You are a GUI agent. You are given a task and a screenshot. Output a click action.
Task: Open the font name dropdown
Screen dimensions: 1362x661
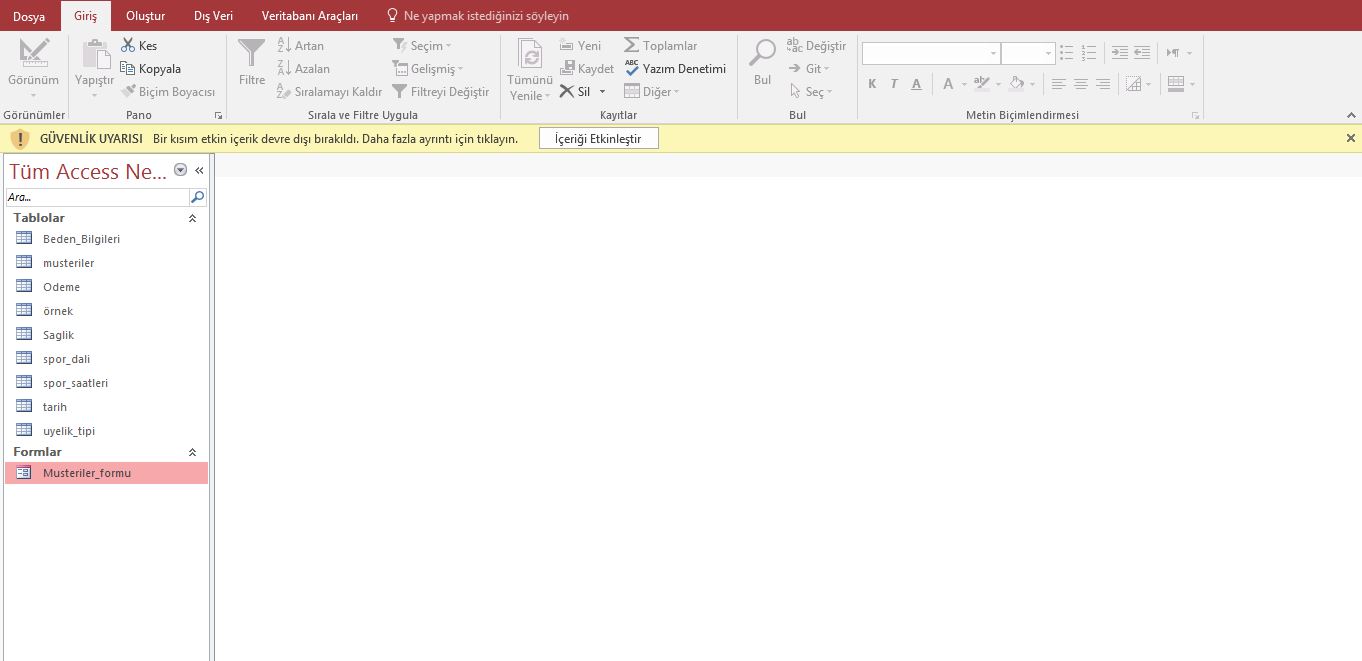[x=993, y=54]
